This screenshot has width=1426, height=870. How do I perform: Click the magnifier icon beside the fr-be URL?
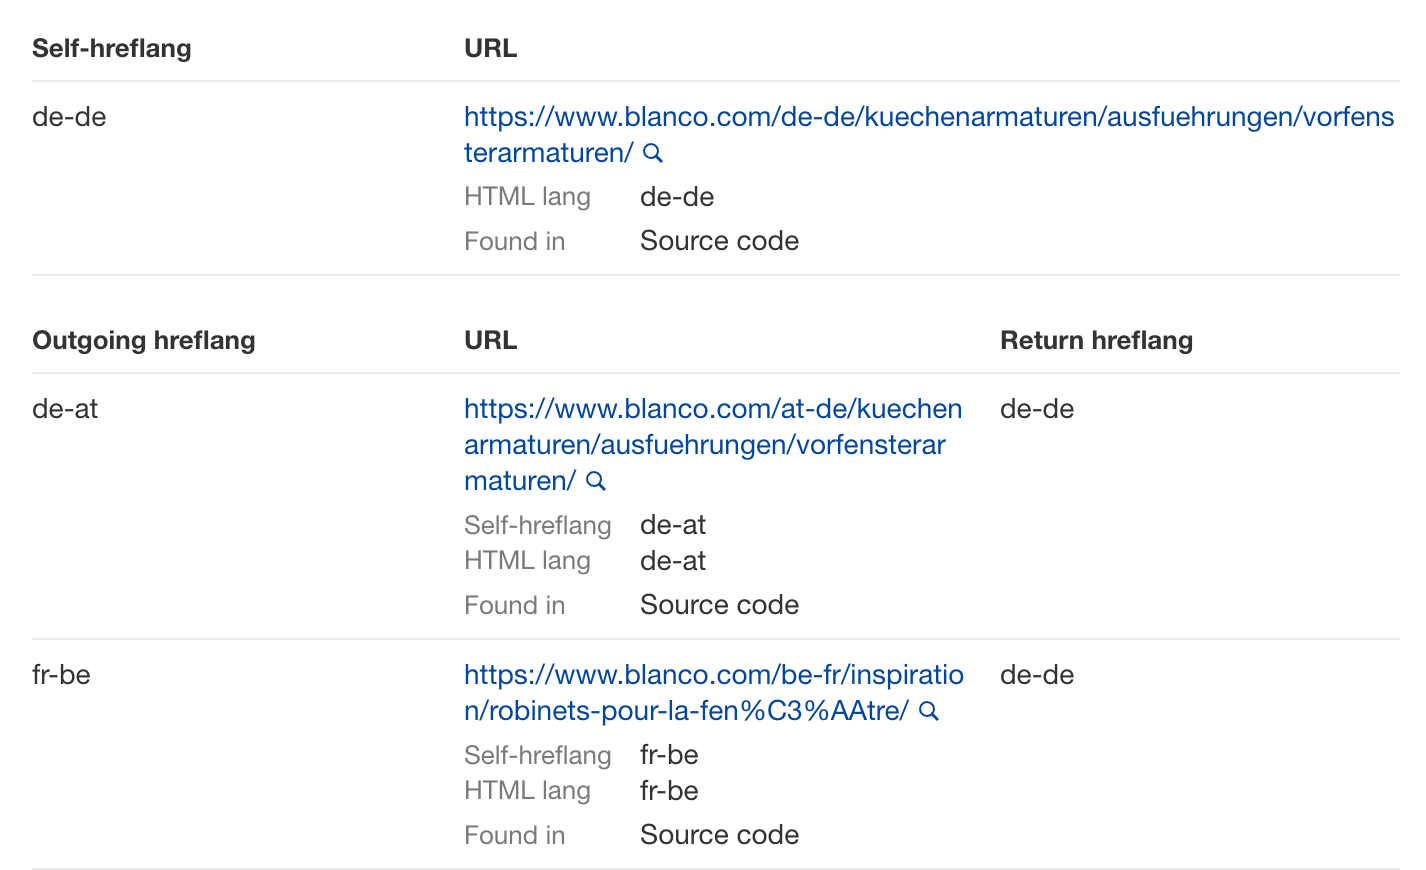(x=928, y=711)
